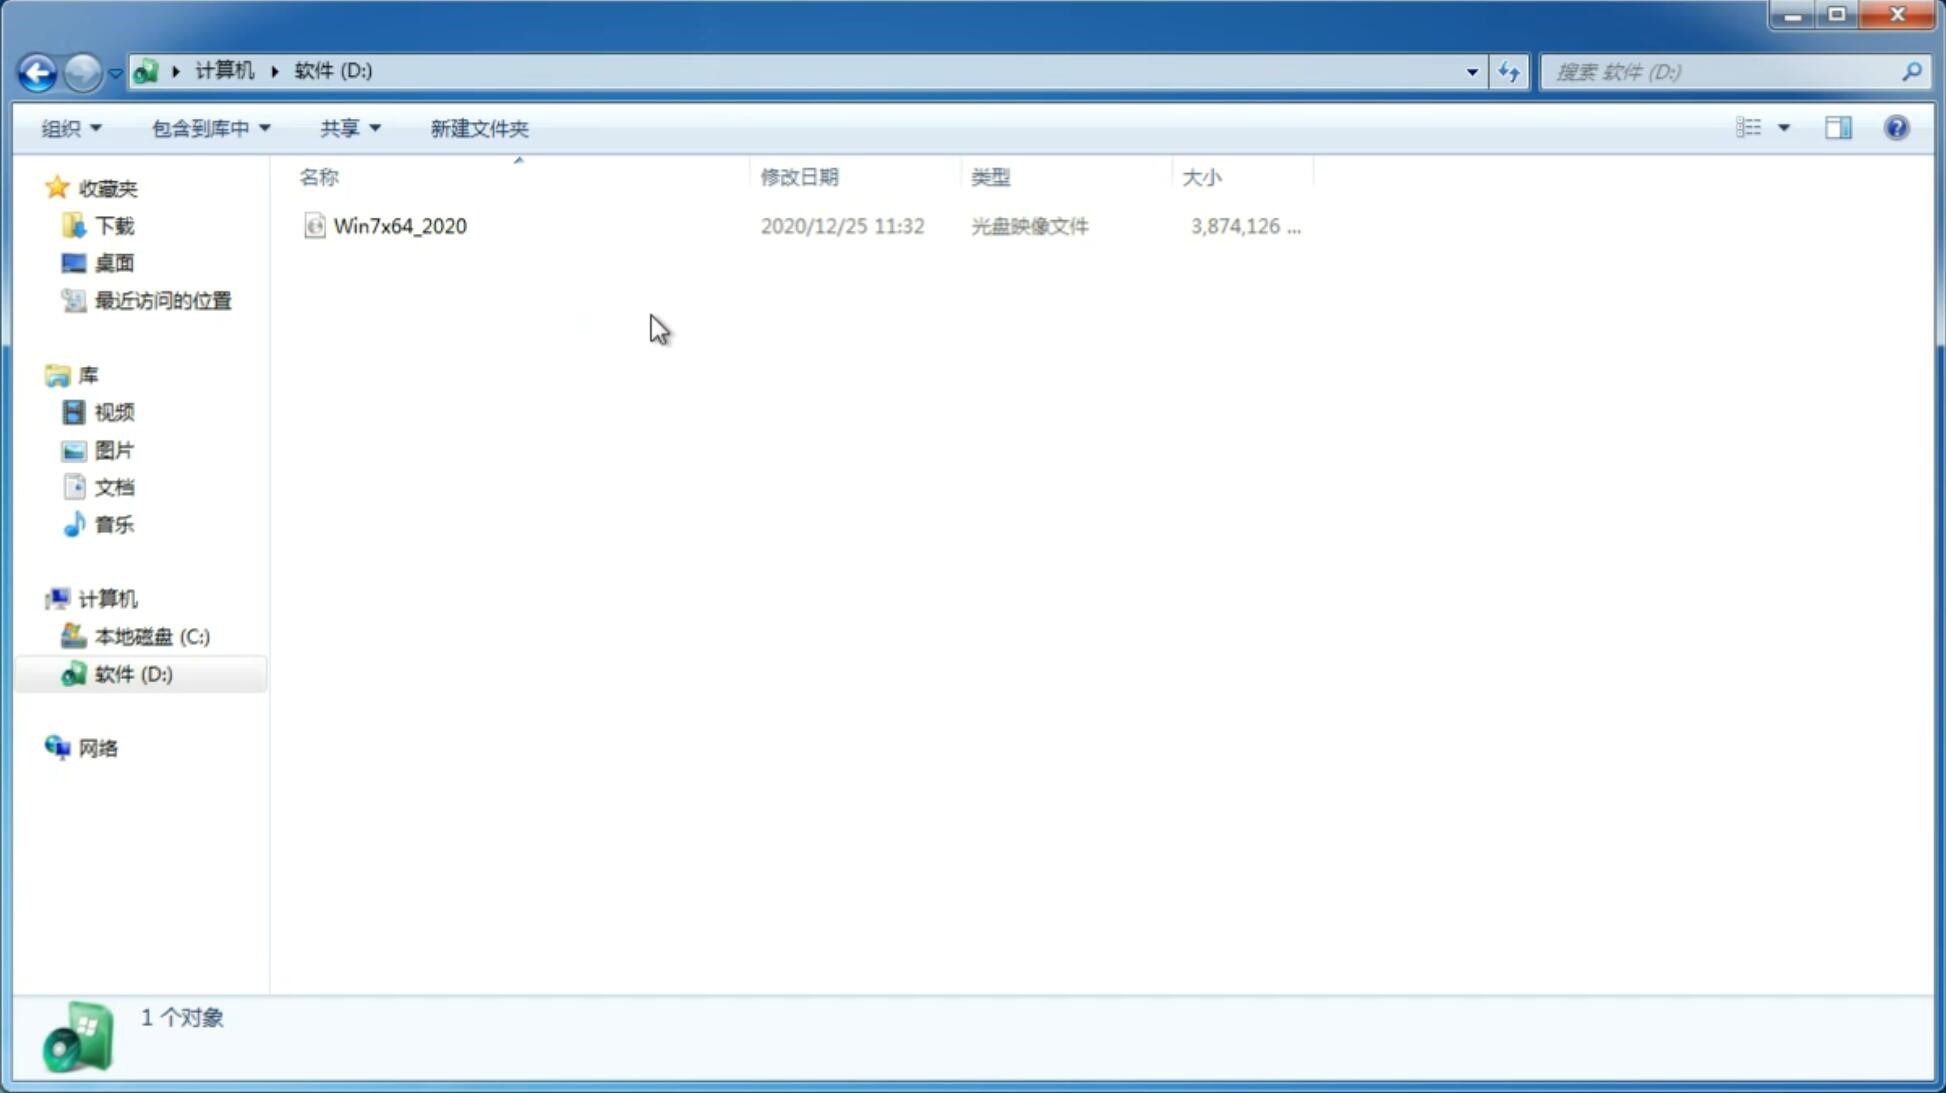1946x1093 pixels.
Task: Open 库 section in sidebar
Action: click(87, 374)
